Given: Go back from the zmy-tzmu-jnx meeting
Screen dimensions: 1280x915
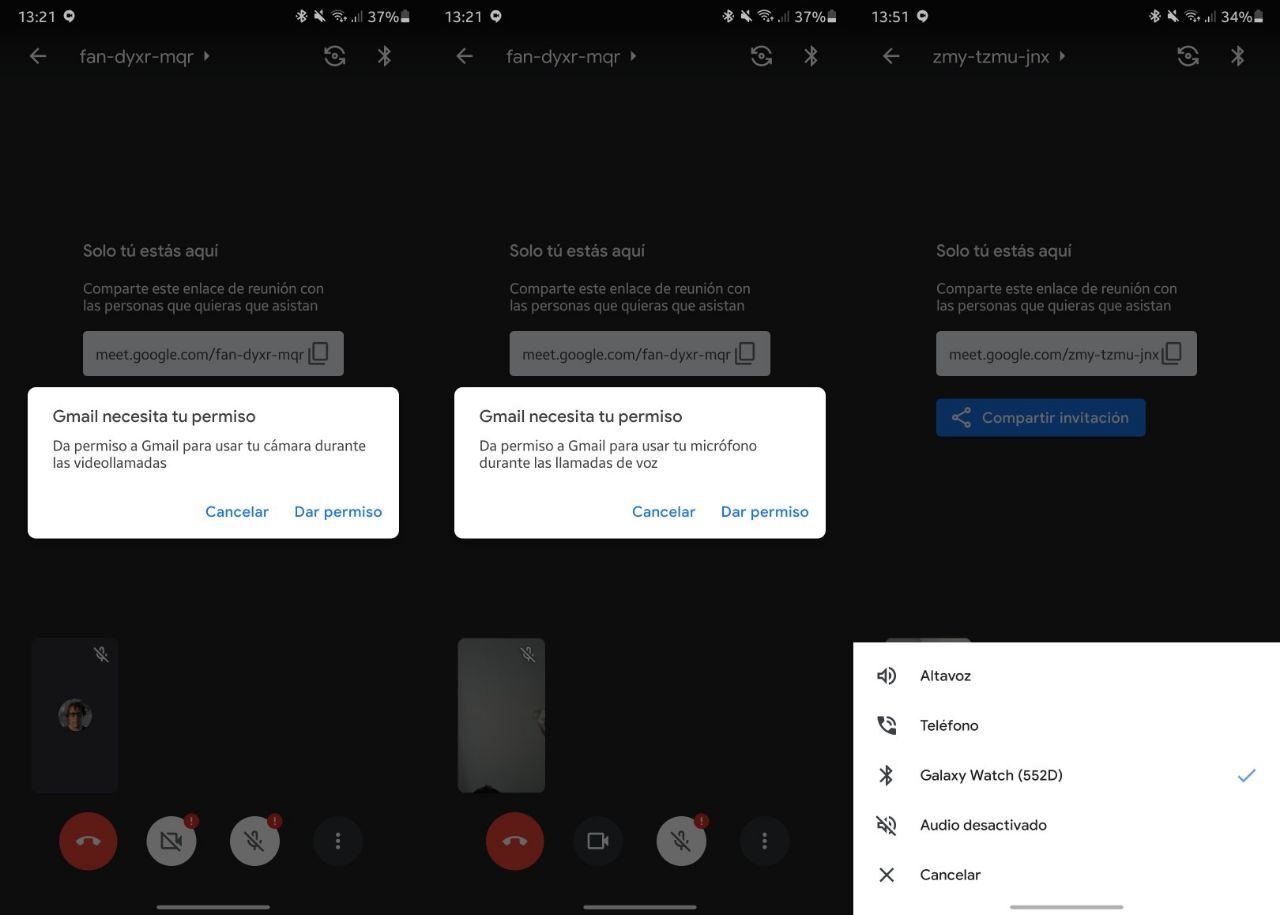Looking at the screenshot, I should point(891,56).
